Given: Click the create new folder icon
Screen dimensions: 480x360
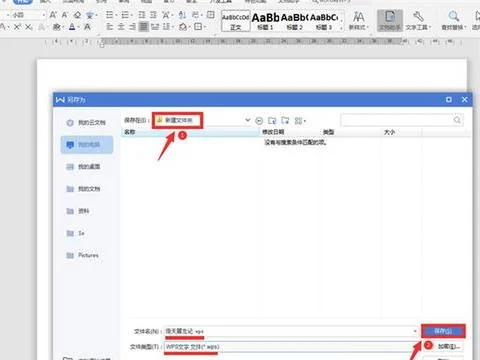Looking at the screenshot, I should (x=285, y=120).
